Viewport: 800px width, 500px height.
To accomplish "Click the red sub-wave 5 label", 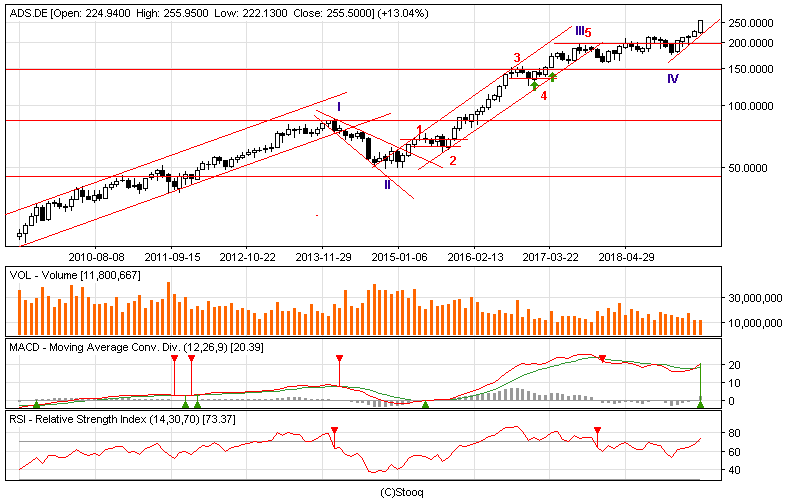I will click(588, 33).
